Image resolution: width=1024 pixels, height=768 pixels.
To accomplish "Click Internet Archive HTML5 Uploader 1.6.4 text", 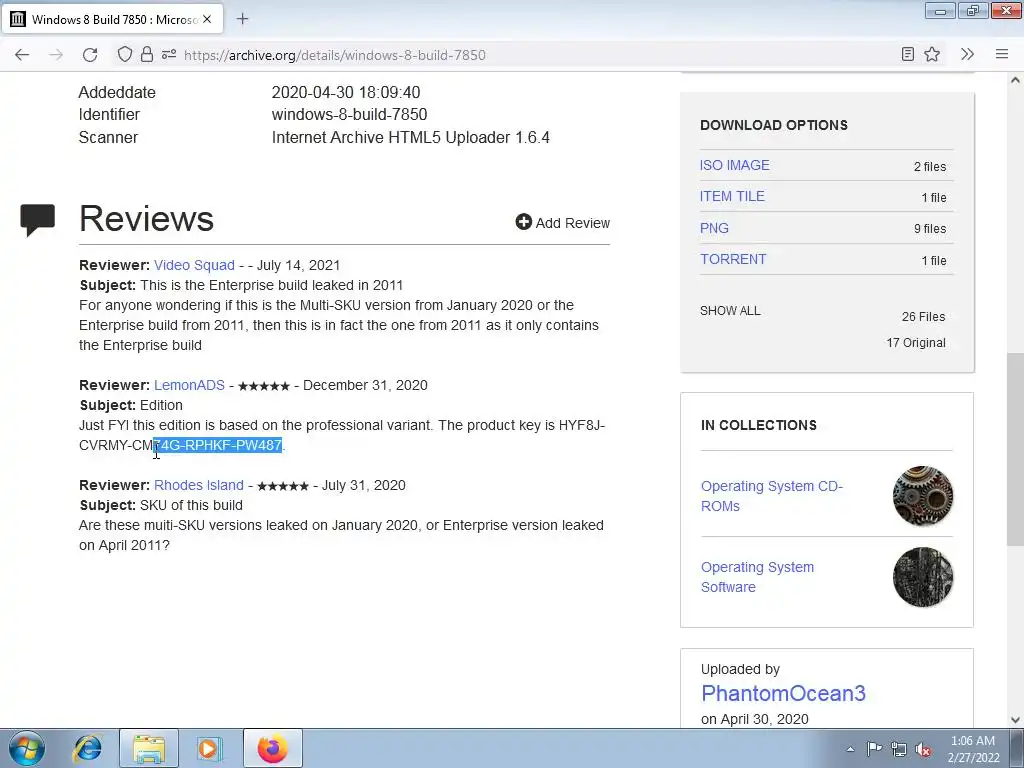I will pos(411,137).
